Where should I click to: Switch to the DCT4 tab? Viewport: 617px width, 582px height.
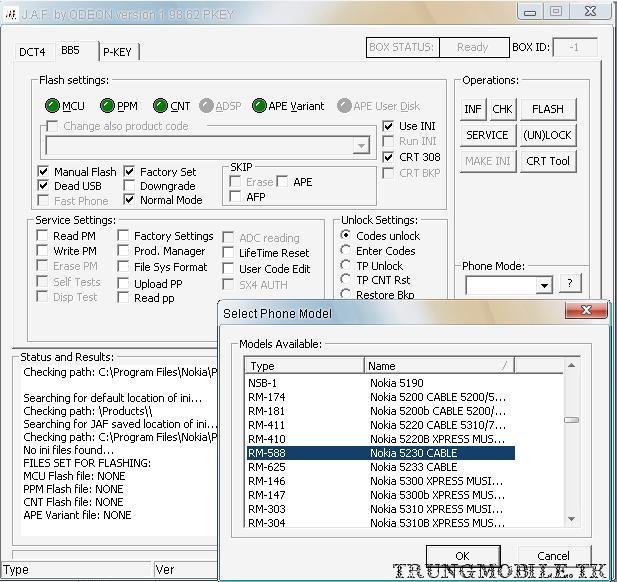click(x=32, y=52)
